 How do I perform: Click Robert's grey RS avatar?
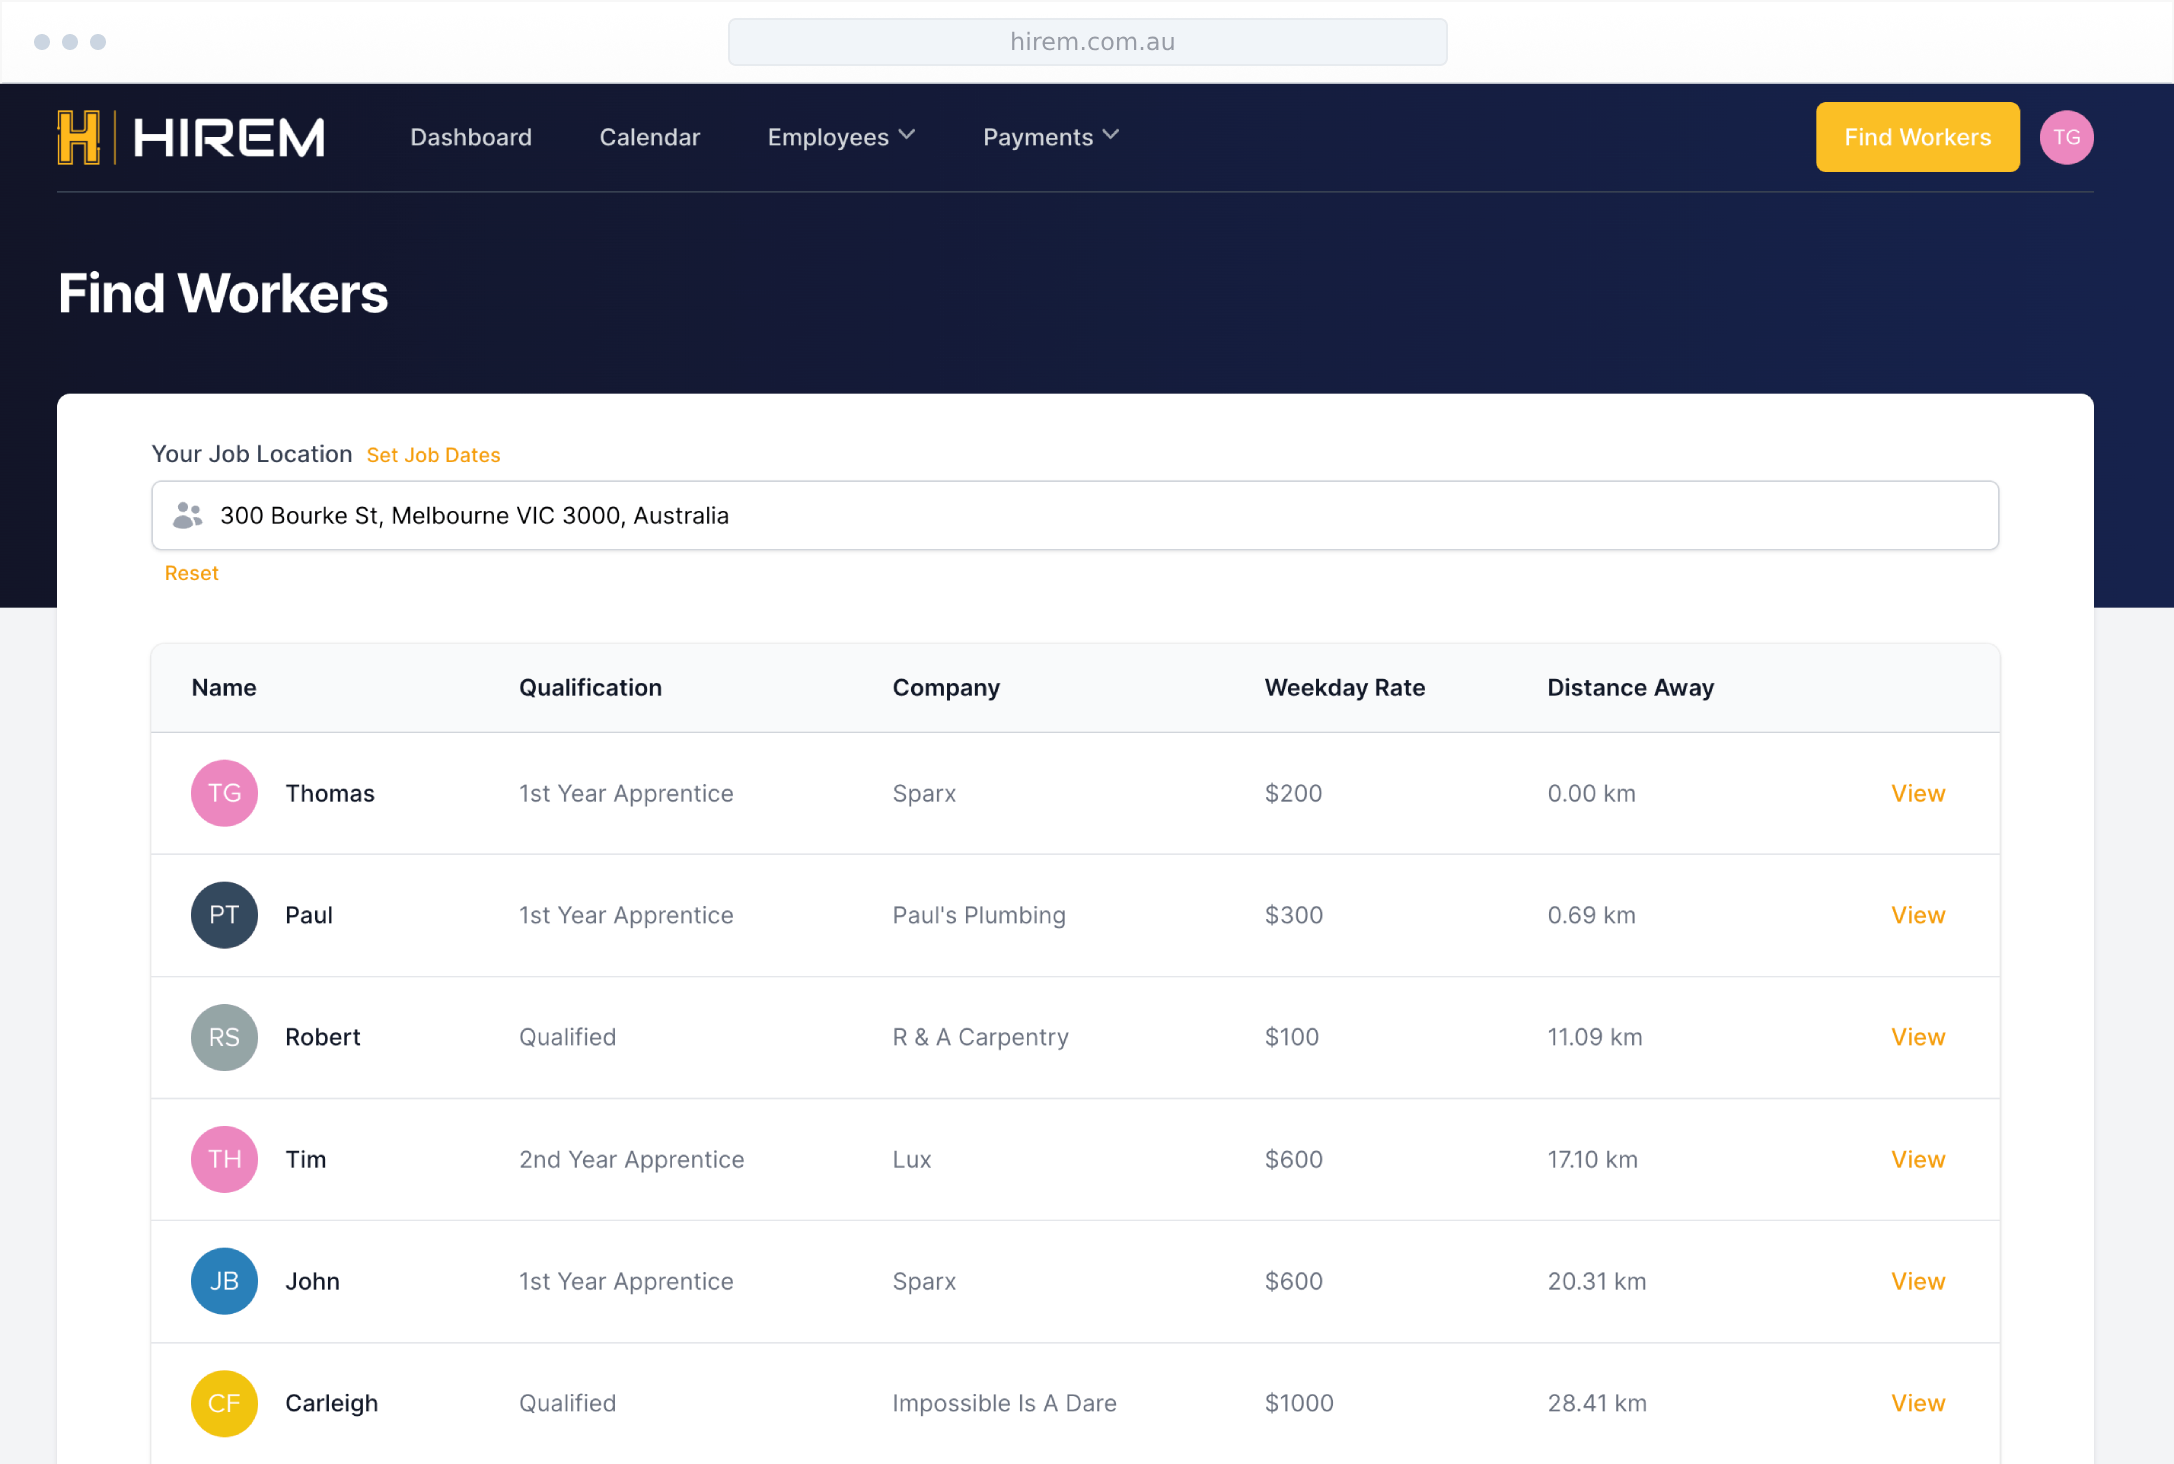click(x=224, y=1037)
